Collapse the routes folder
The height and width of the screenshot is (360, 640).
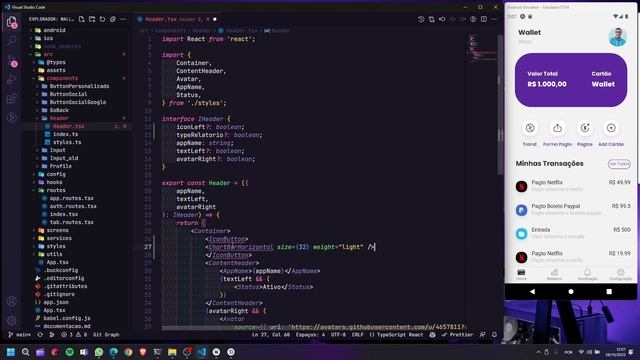56,190
